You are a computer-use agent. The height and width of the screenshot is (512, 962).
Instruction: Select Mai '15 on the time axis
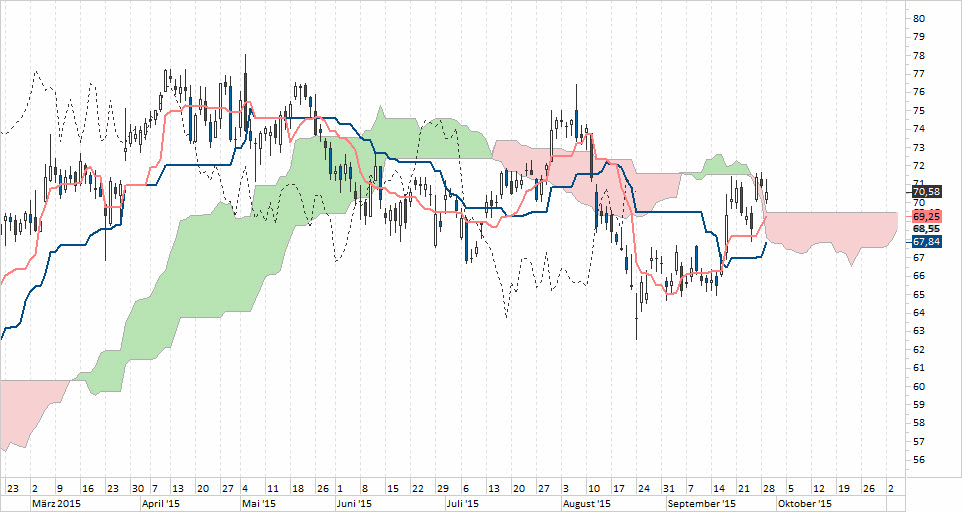(x=258, y=503)
